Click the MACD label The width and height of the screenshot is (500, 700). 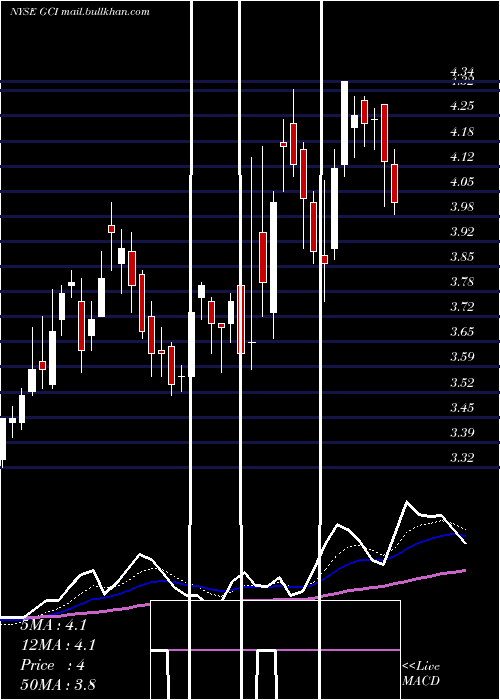tap(421, 681)
